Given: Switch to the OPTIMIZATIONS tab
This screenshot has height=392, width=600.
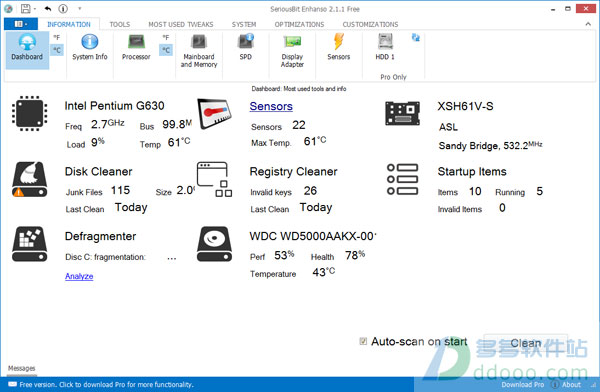Looking at the screenshot, I should (x=299, y=24).
